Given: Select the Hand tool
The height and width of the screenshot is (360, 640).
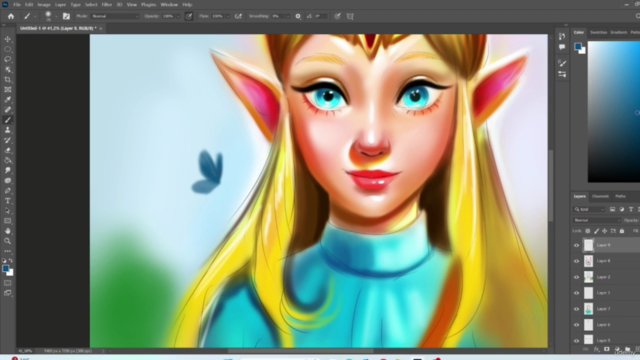Looking at the screenshot, I should pos(8,231).
